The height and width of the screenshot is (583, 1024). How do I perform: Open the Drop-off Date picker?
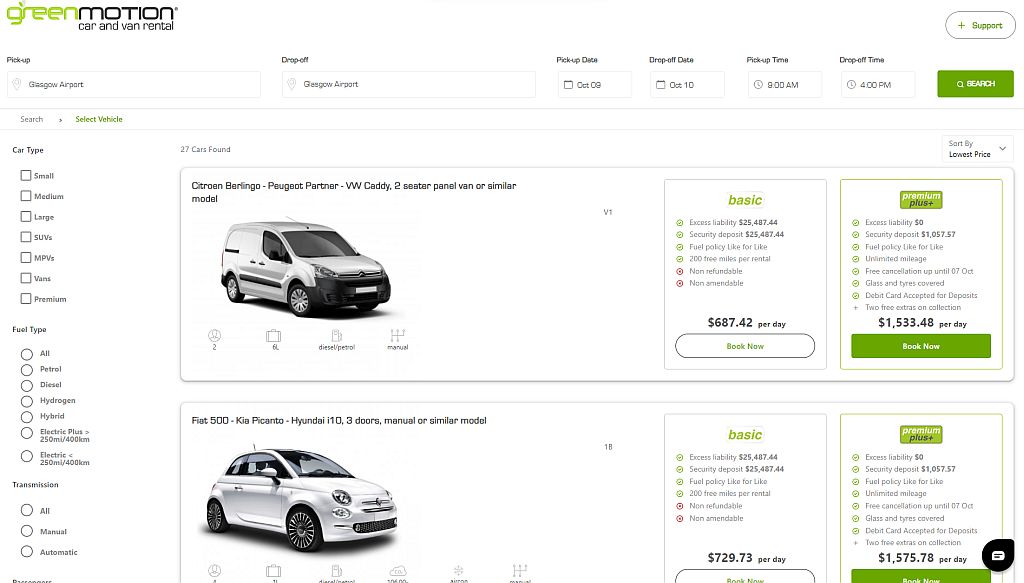(662, 84)
